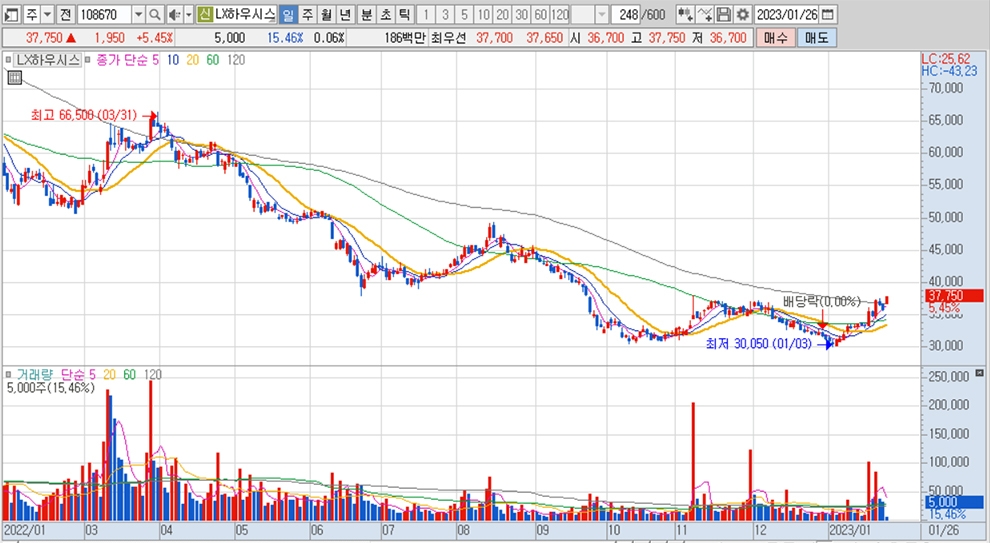Choose the 5 interval button

pos(465,14)
